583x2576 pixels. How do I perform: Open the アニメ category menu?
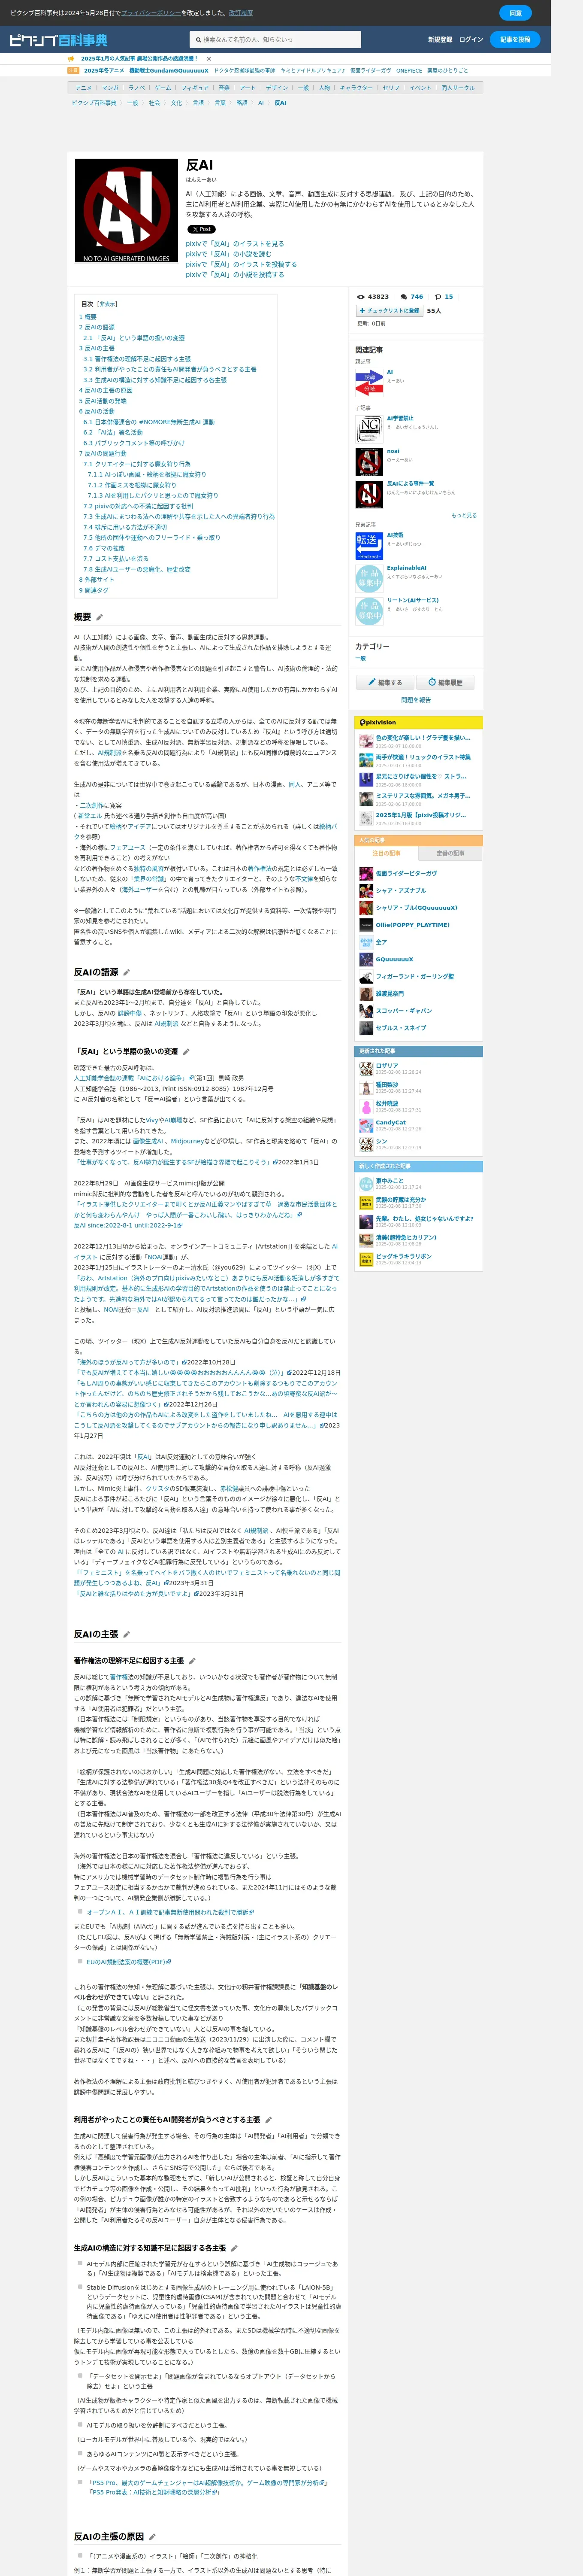tap(84, 88)
